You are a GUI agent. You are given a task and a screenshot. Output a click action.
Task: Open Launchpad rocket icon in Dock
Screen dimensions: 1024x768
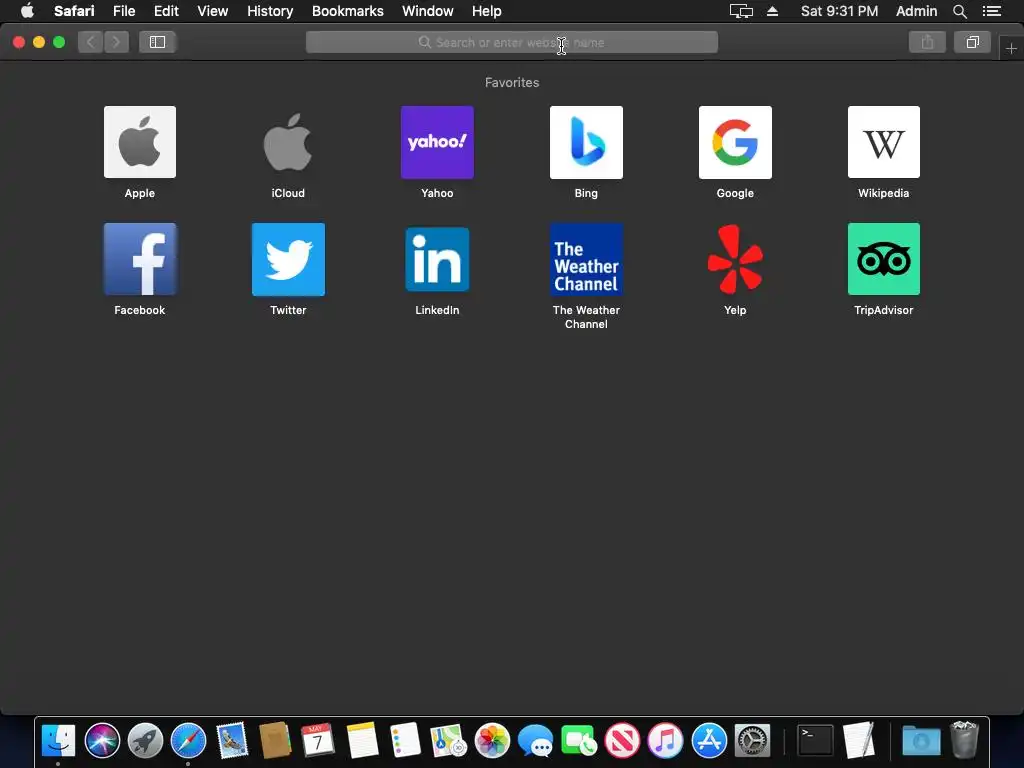pos(145,741)
